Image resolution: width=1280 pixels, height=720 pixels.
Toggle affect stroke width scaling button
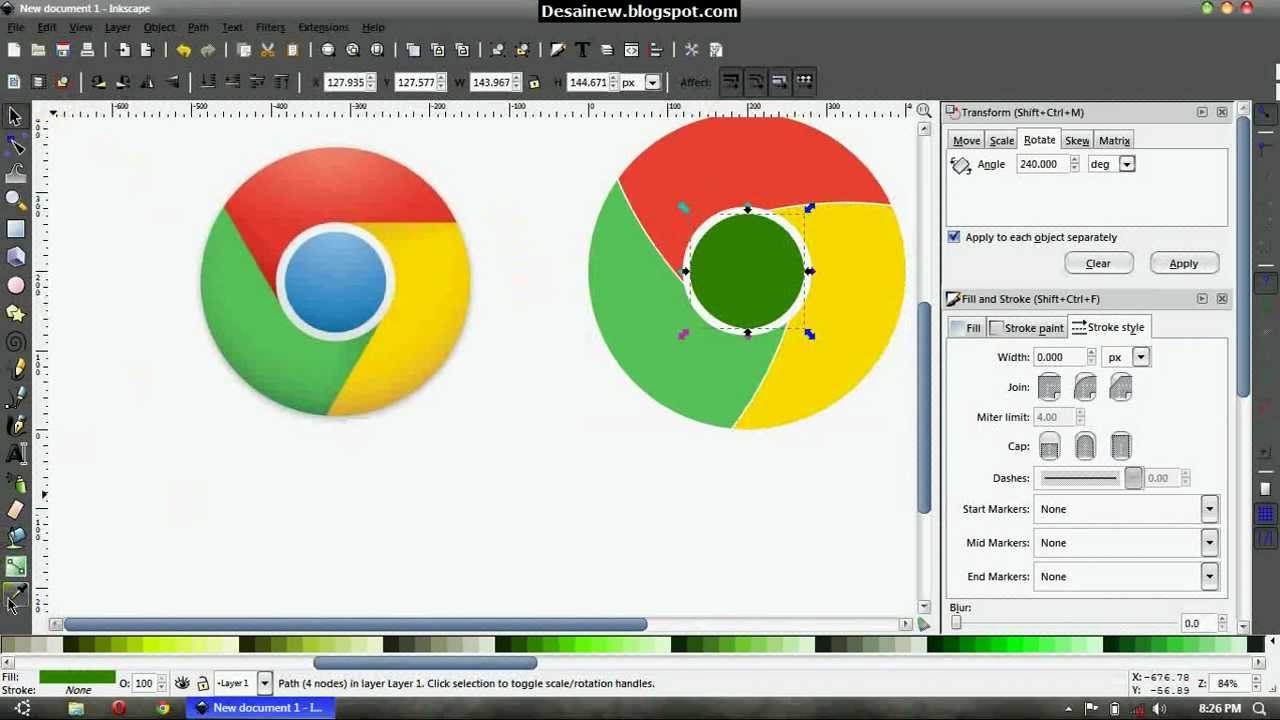[731, 82]
